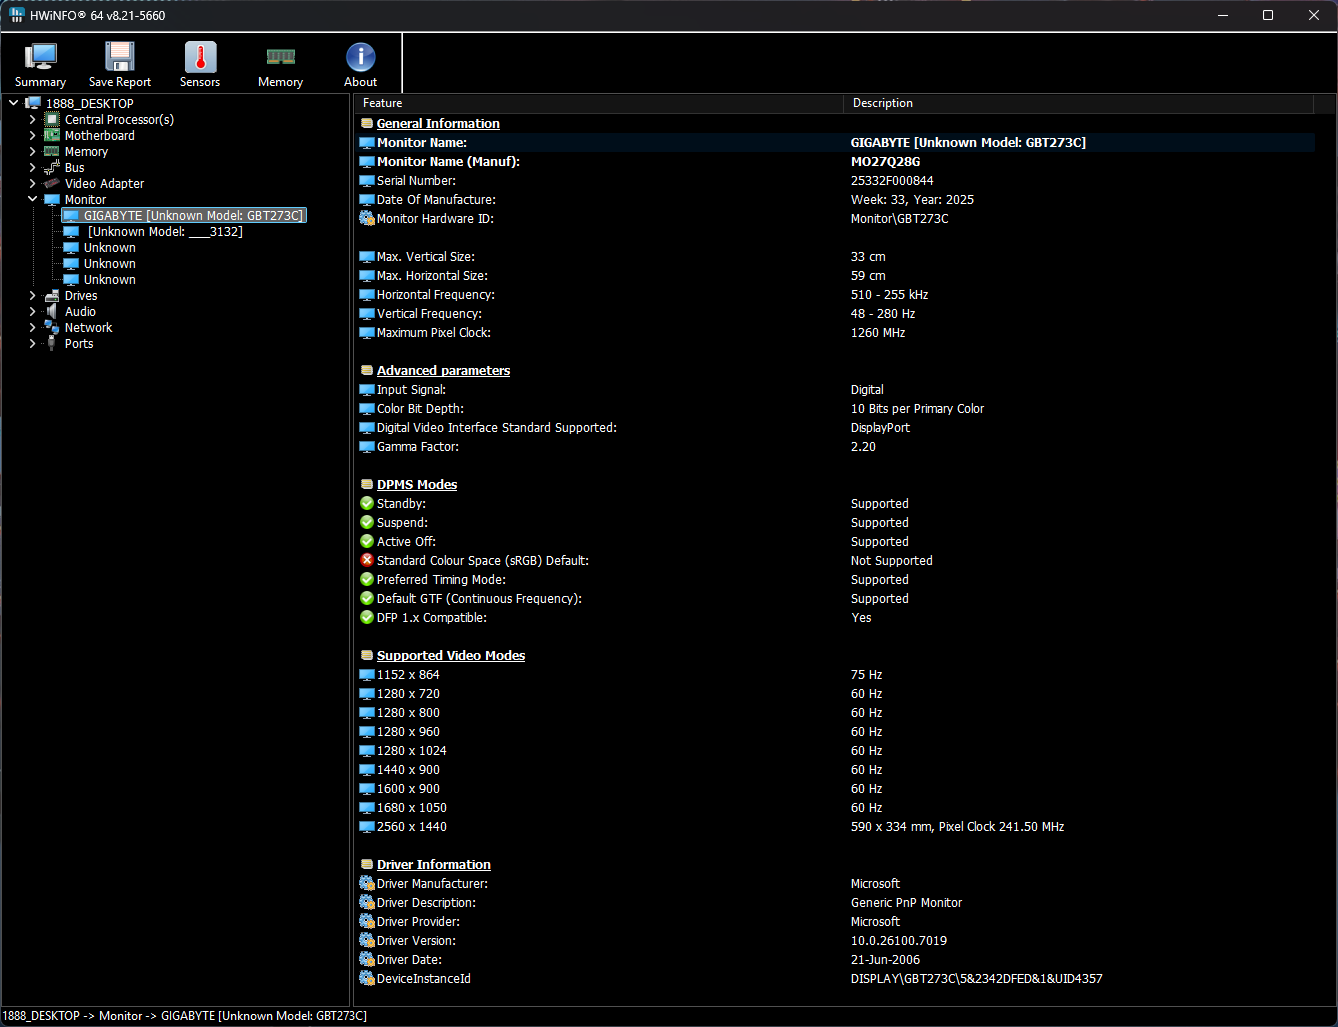Click the Advanced parameters section heading

[443, 370]
